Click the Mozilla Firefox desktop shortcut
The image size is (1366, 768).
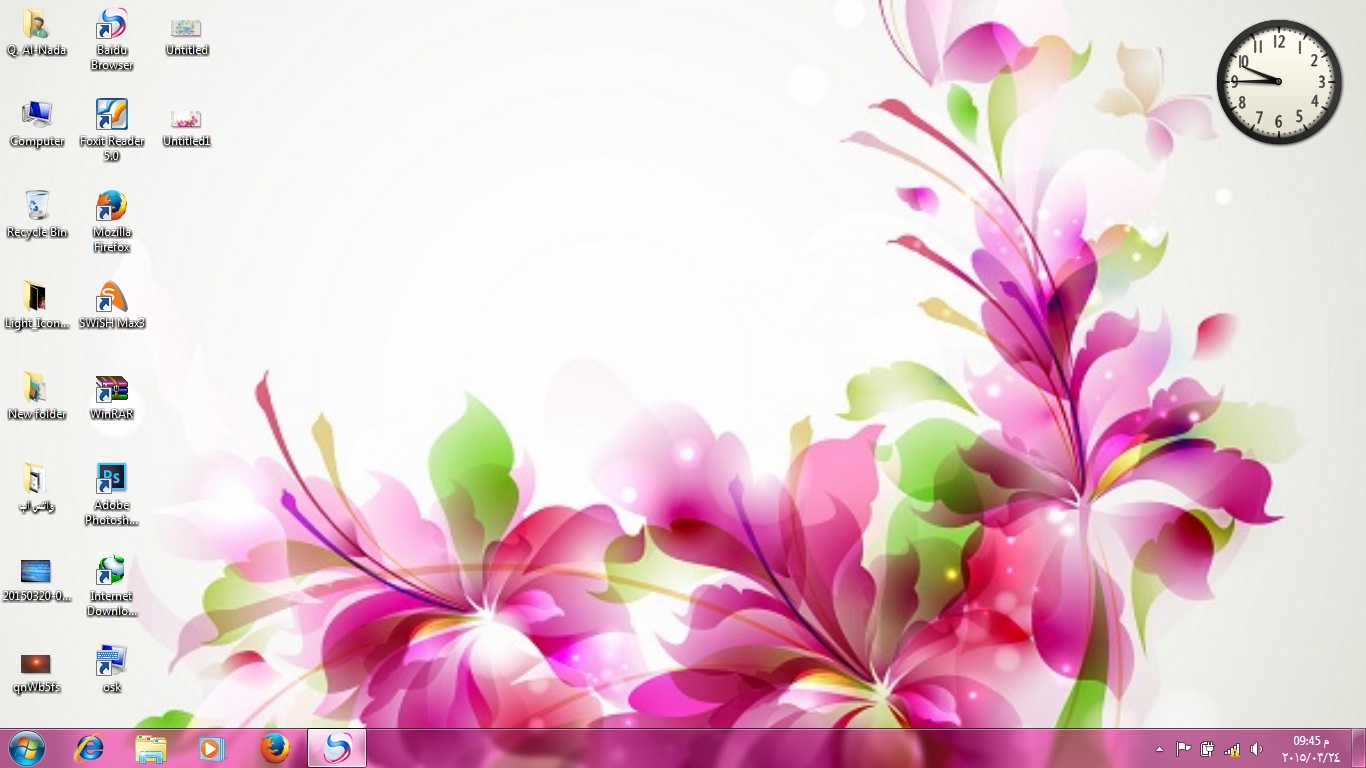tap(111, 207)
